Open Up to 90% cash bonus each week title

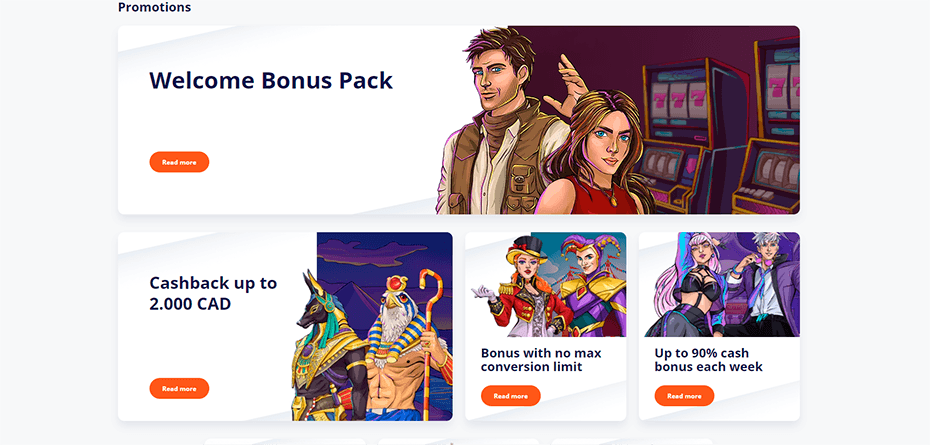tap(708, 360)
